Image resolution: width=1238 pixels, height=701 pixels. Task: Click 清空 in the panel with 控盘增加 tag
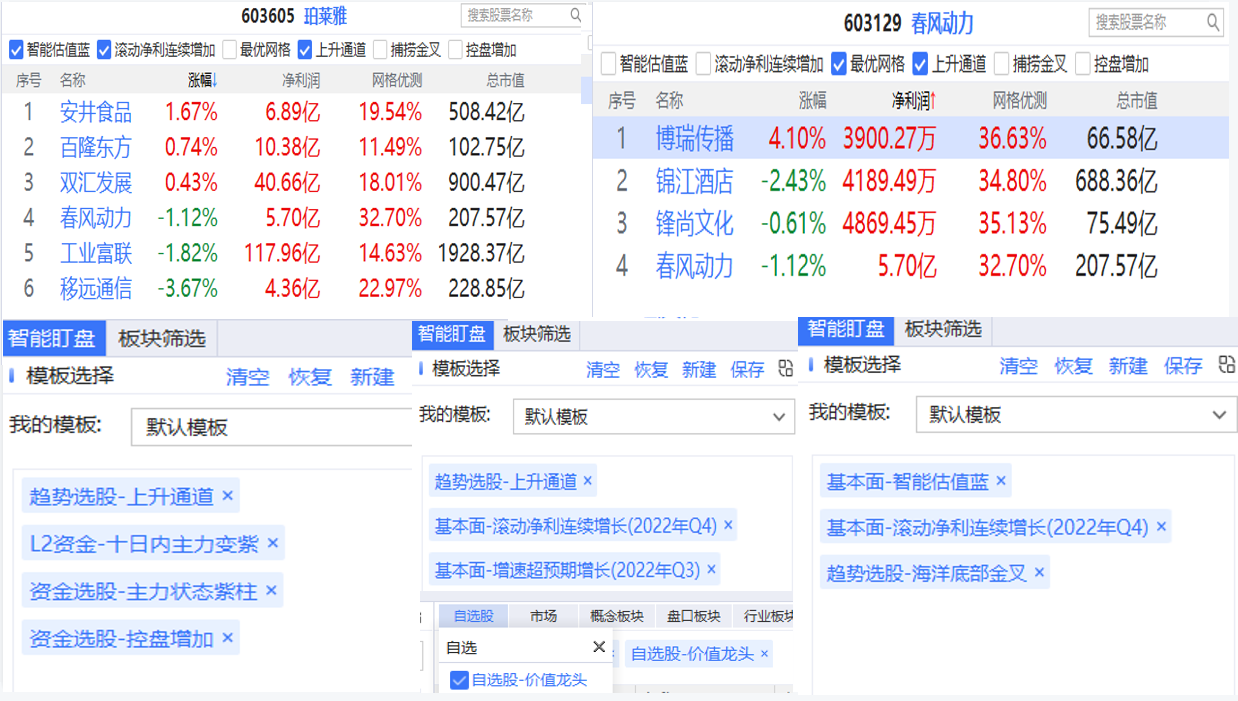(x=247, y=377)
